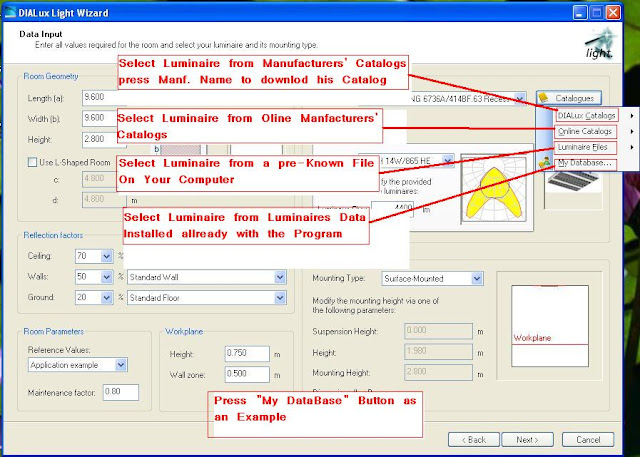Click the Workplane preview diagram
Image resolution: width=640 pixels, height=457 pixels.
coord(549,326)
